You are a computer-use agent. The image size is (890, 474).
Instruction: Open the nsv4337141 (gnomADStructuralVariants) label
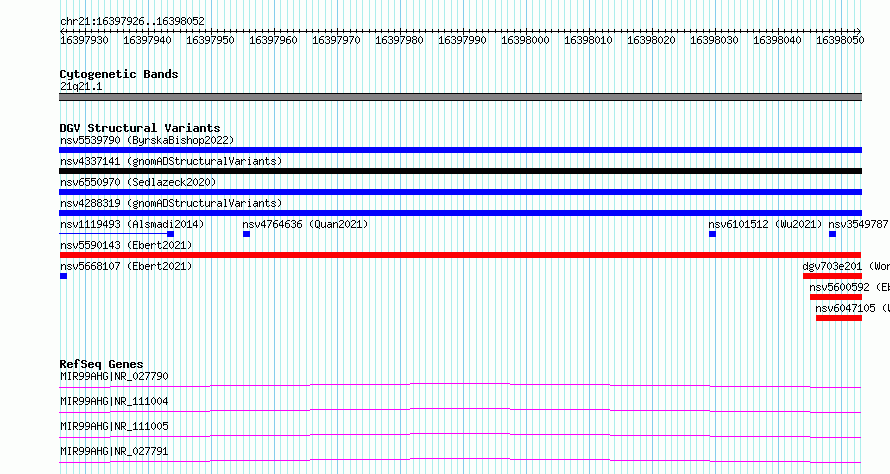point(171,161)
